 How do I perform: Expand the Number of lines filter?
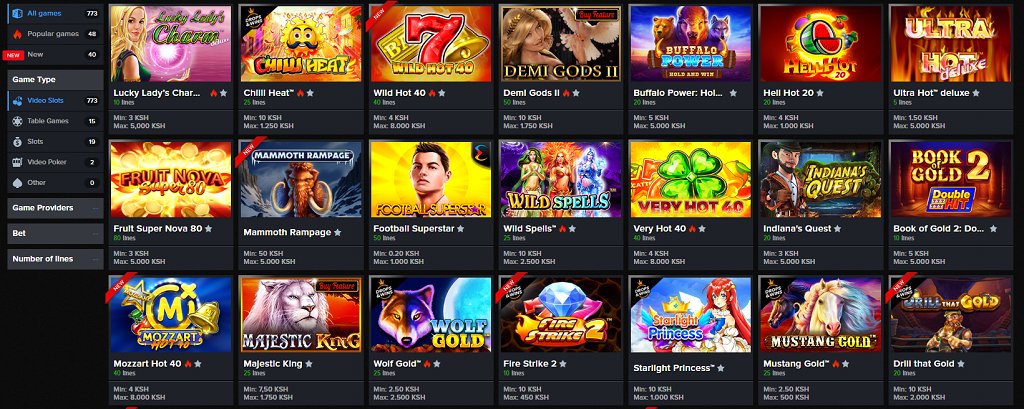(56, 259)
